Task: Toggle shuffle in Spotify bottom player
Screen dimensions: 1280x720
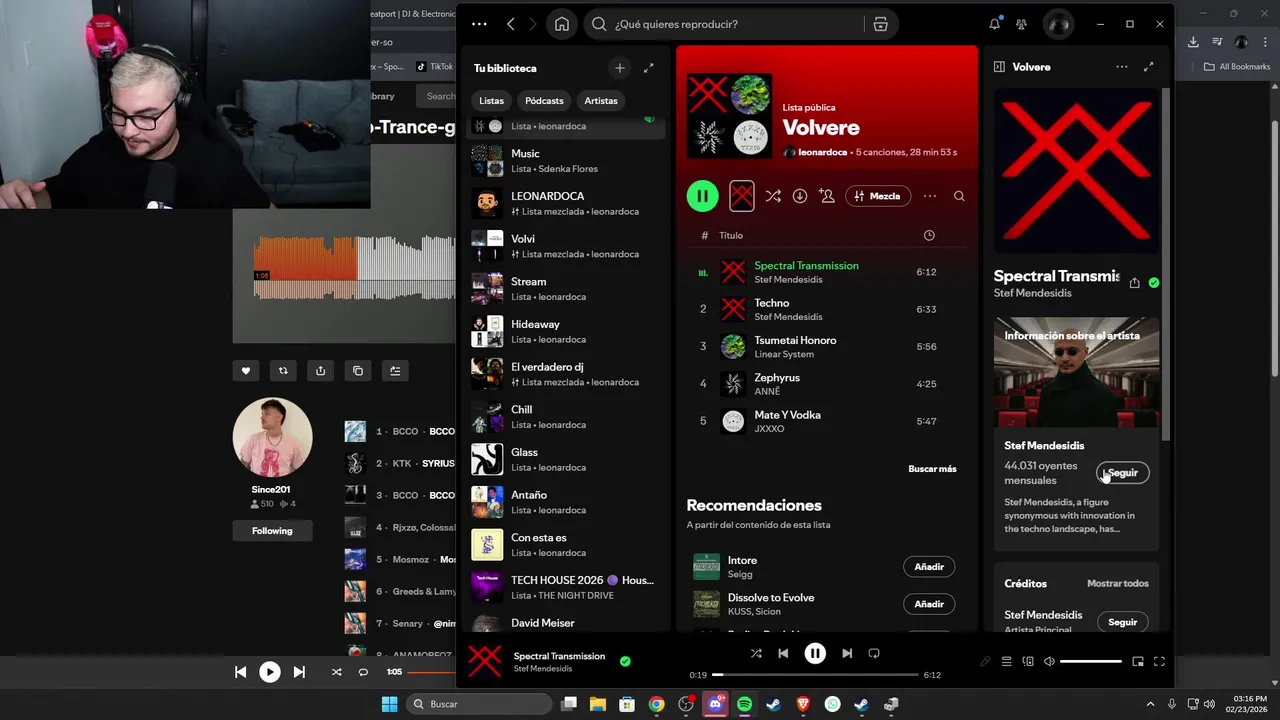Action: tap(756, 653)
